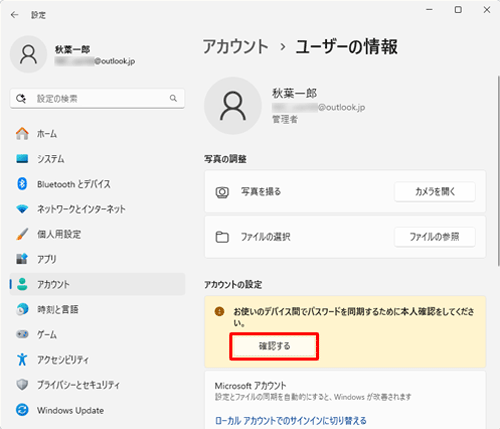Image resolution: width=500 pixels, height=429 pixels.
Task: Click the プライバシーとセキュリティ shield icon
Action: [x=22, y=385]
